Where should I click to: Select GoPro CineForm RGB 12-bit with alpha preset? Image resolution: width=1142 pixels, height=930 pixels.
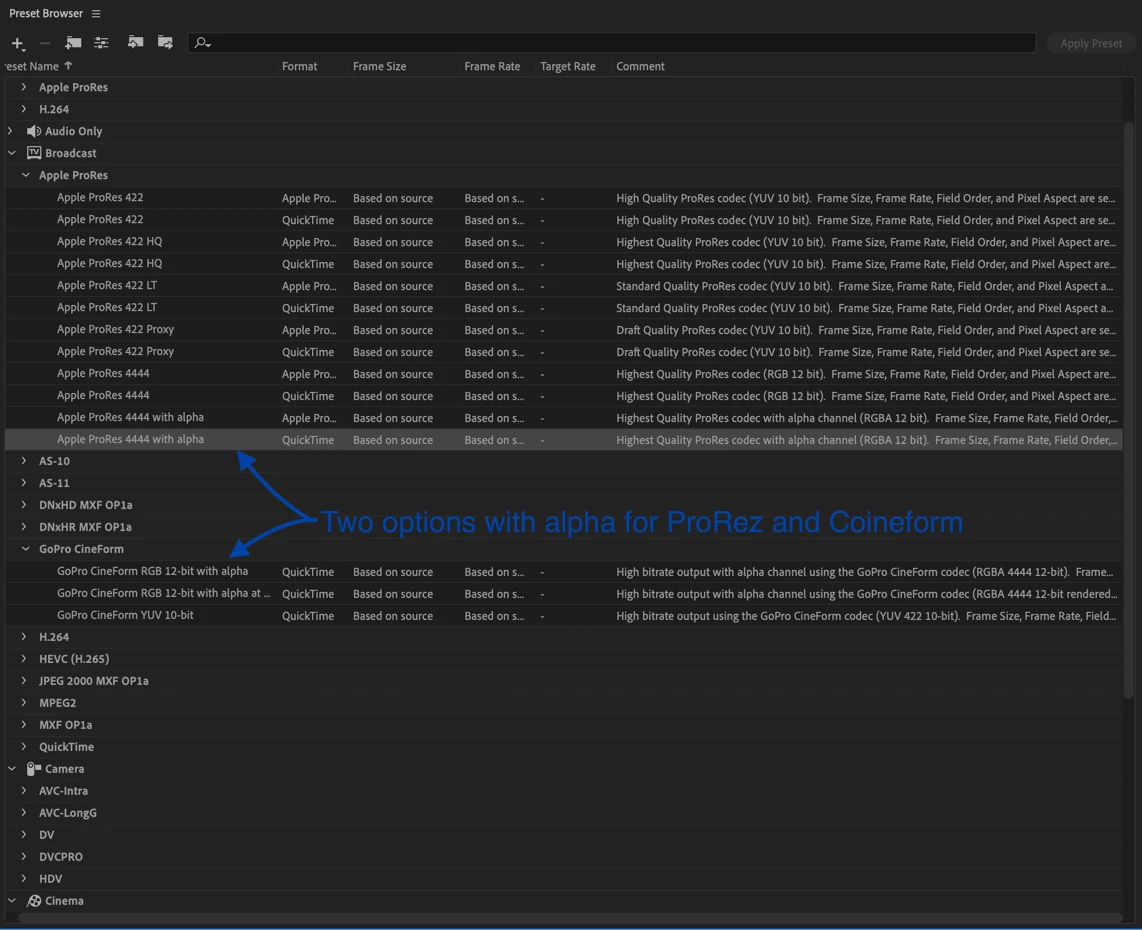563,572
